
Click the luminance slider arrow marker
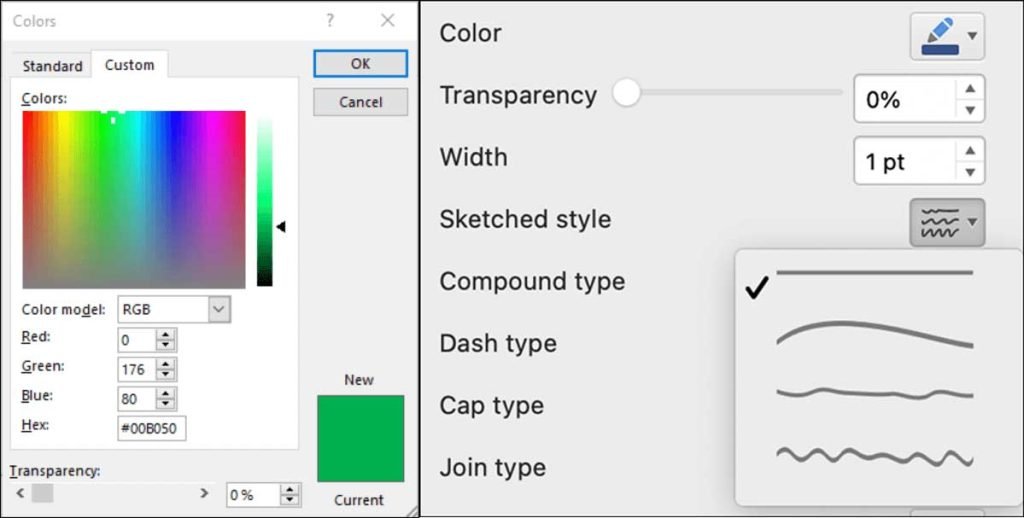tap(281, 227)
